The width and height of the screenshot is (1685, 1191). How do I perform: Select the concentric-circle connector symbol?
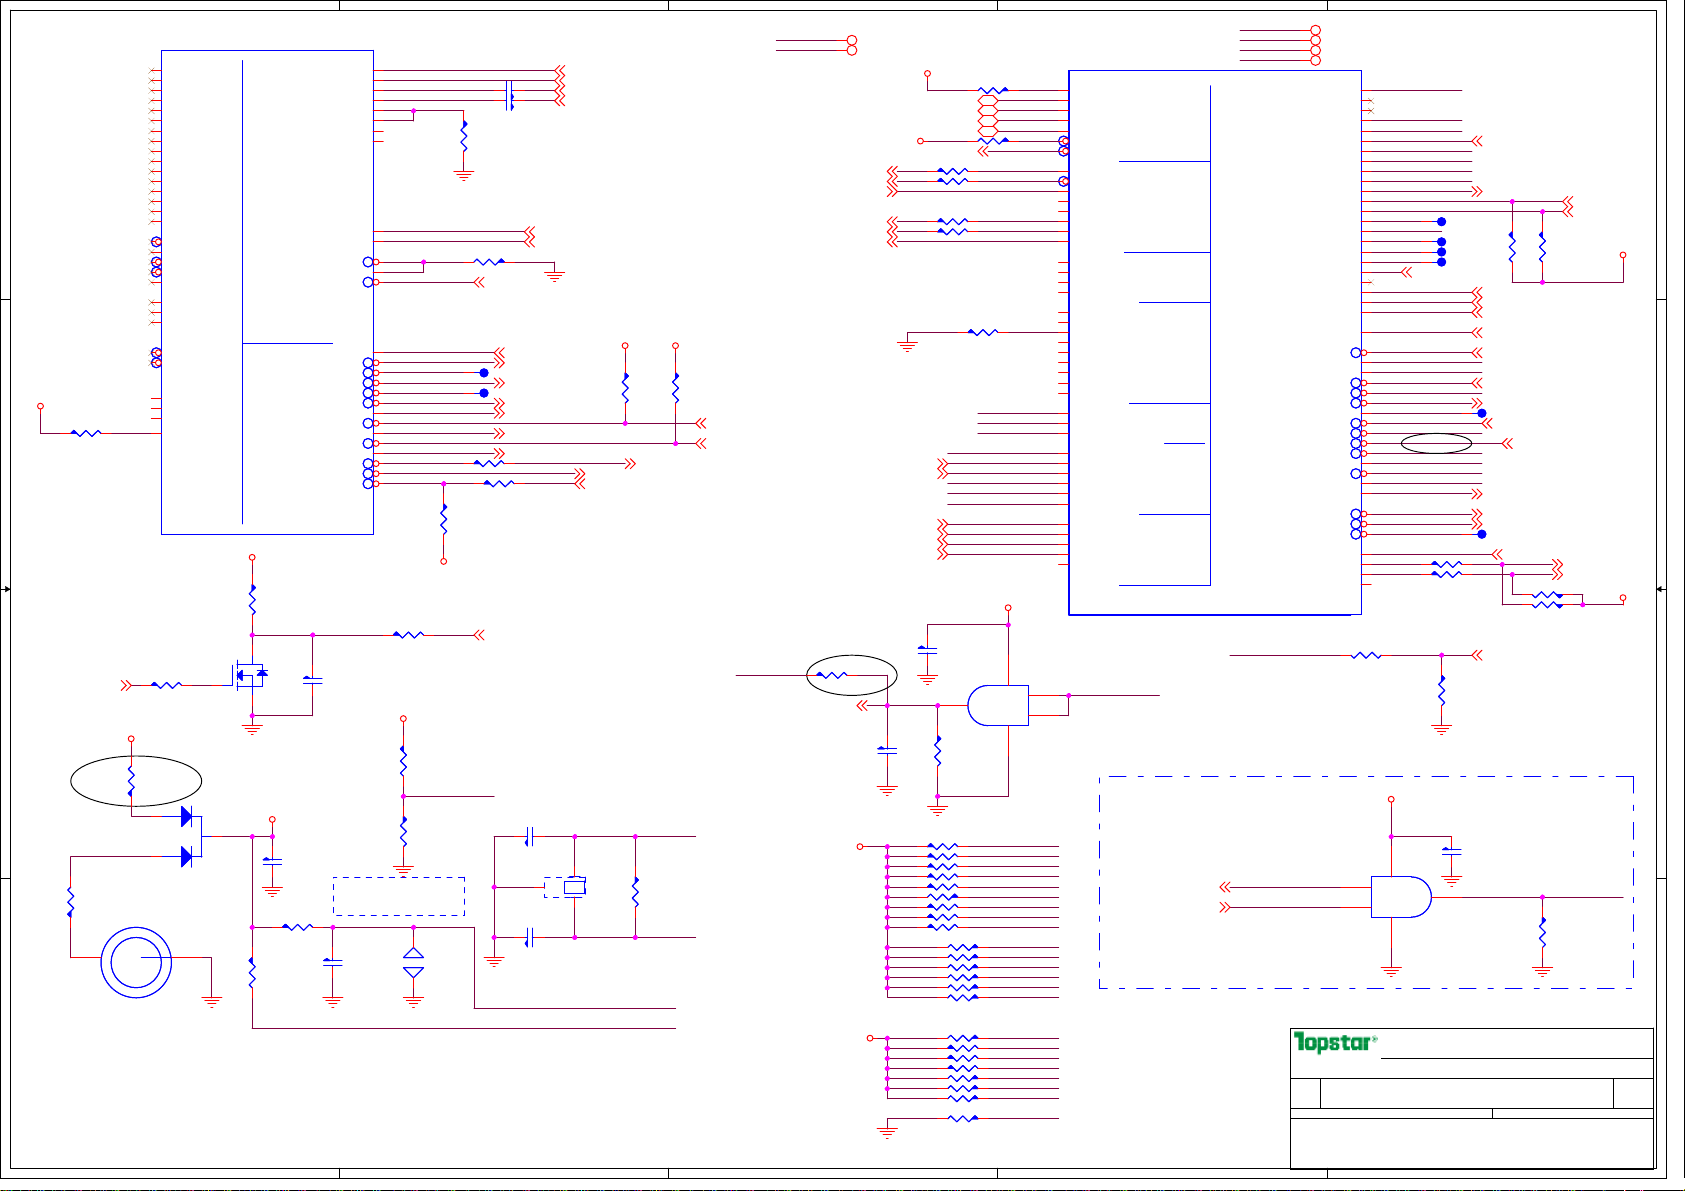(136, 962)
